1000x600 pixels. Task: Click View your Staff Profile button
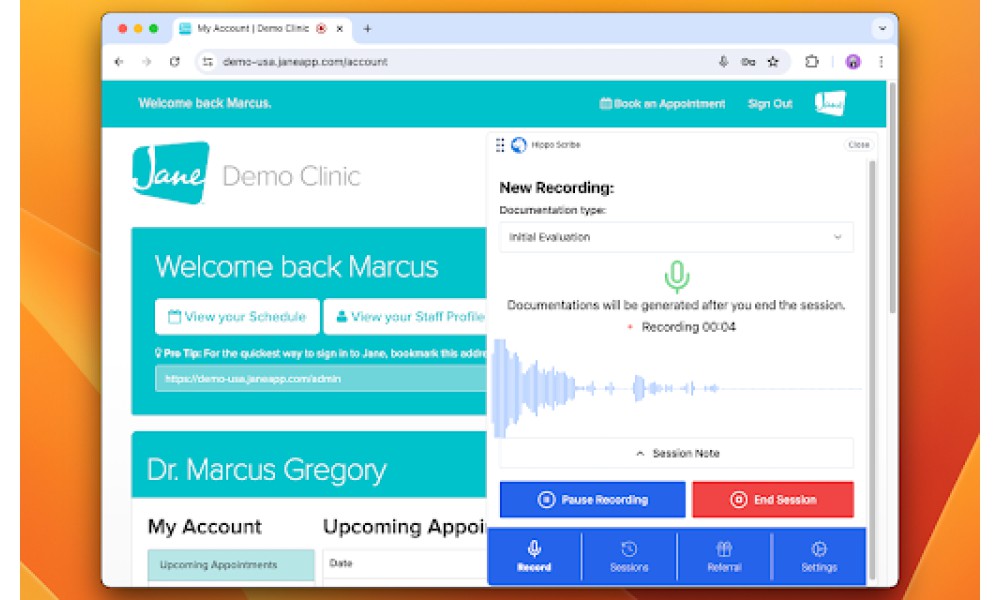click(x=406, y=317)
